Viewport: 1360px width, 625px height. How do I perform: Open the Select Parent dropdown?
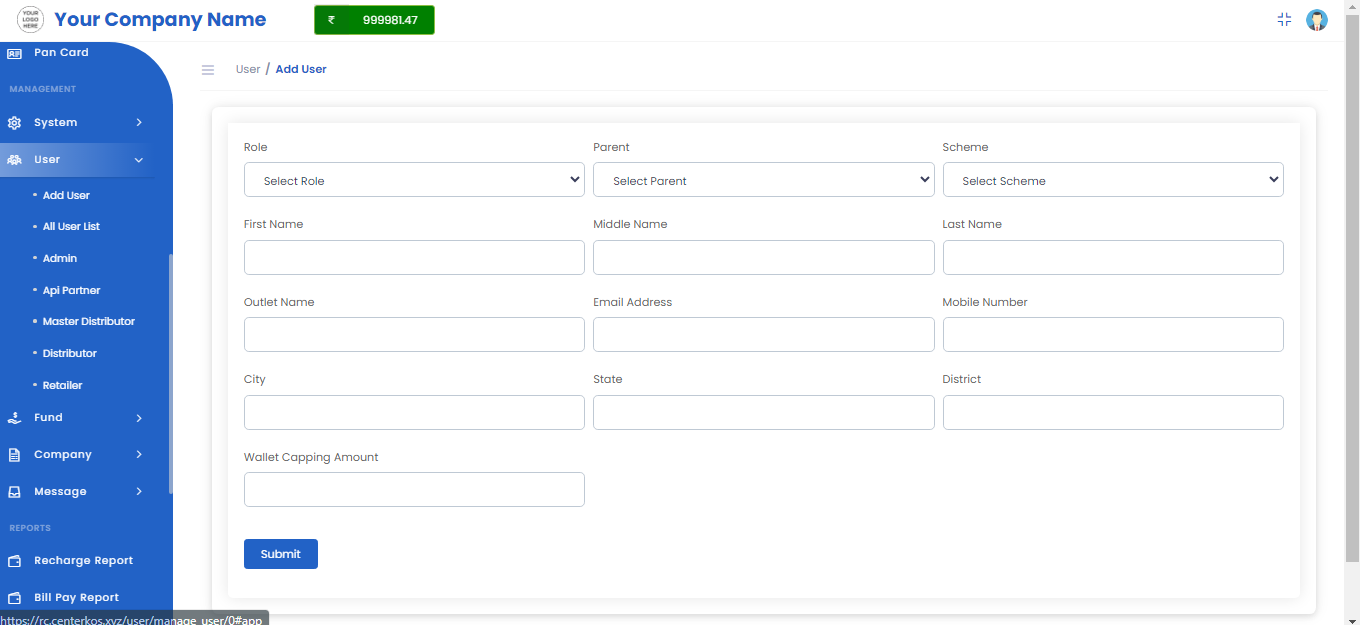(763, 180)
